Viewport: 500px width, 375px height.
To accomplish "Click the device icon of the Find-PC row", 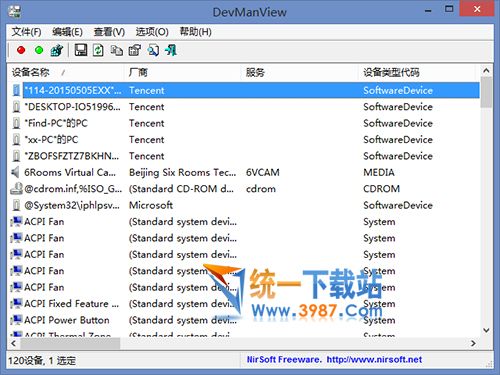I will [x=16, y=123].
